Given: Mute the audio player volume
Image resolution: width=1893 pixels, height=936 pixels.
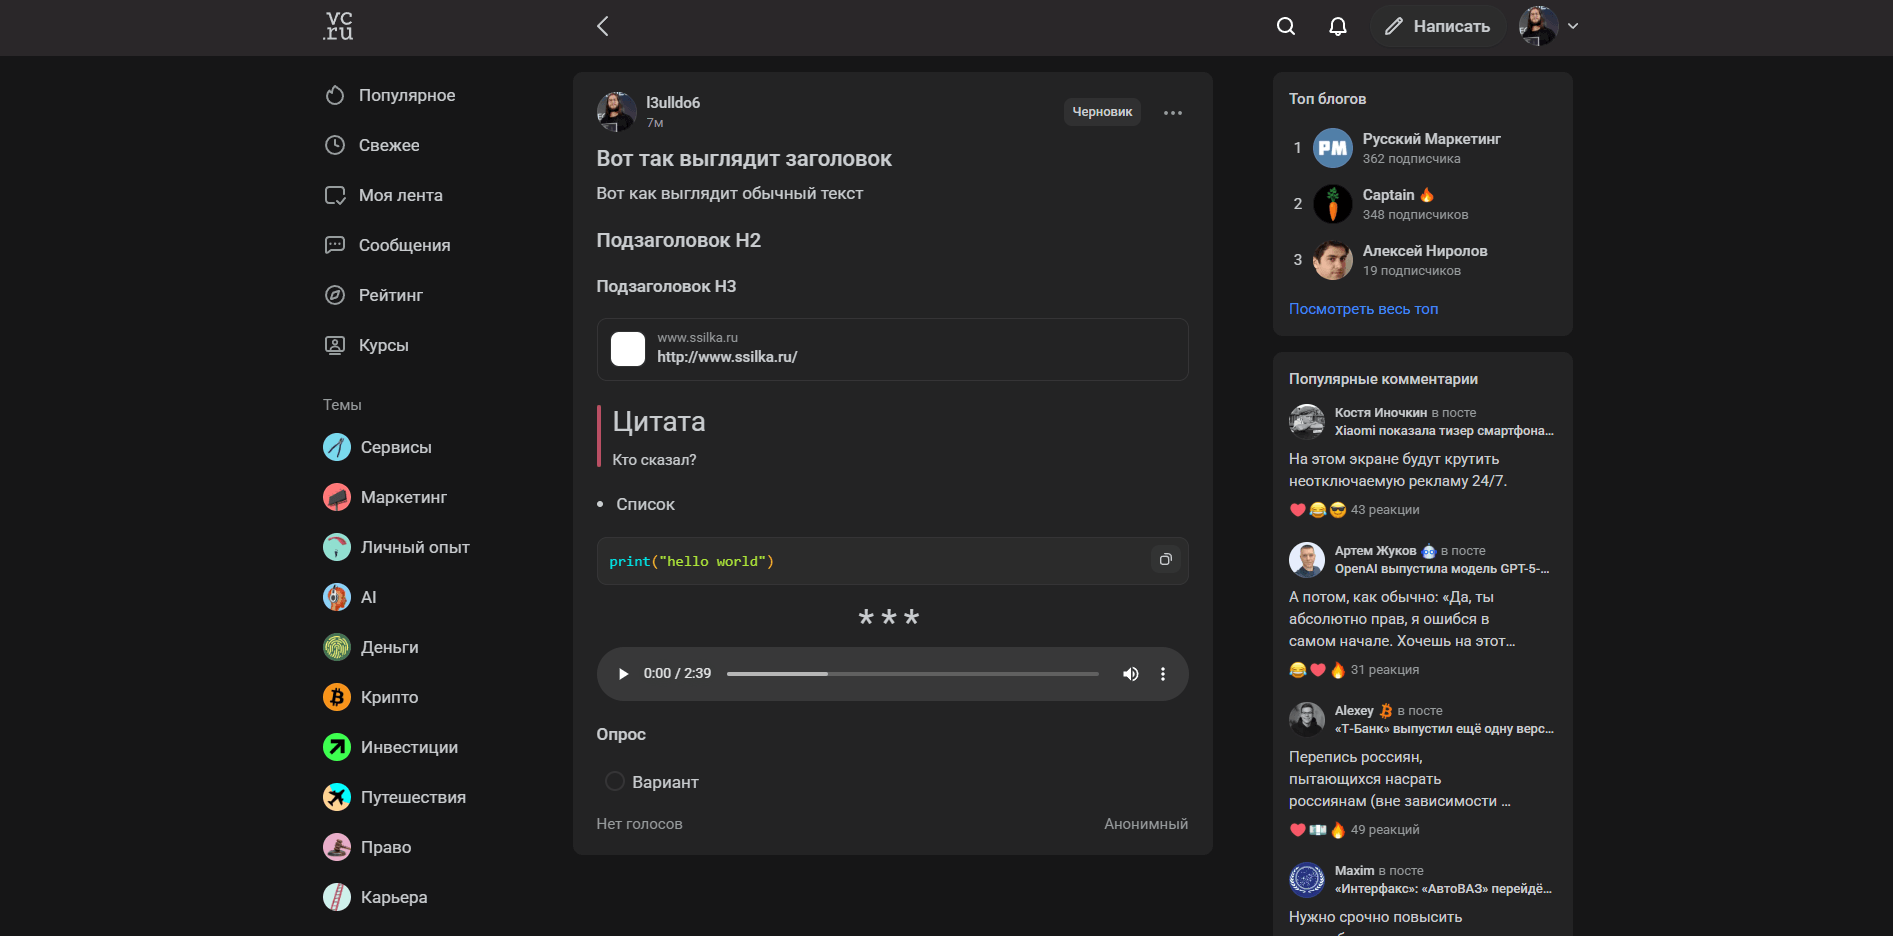Looking at the screenshot, I should [1130, 674].
